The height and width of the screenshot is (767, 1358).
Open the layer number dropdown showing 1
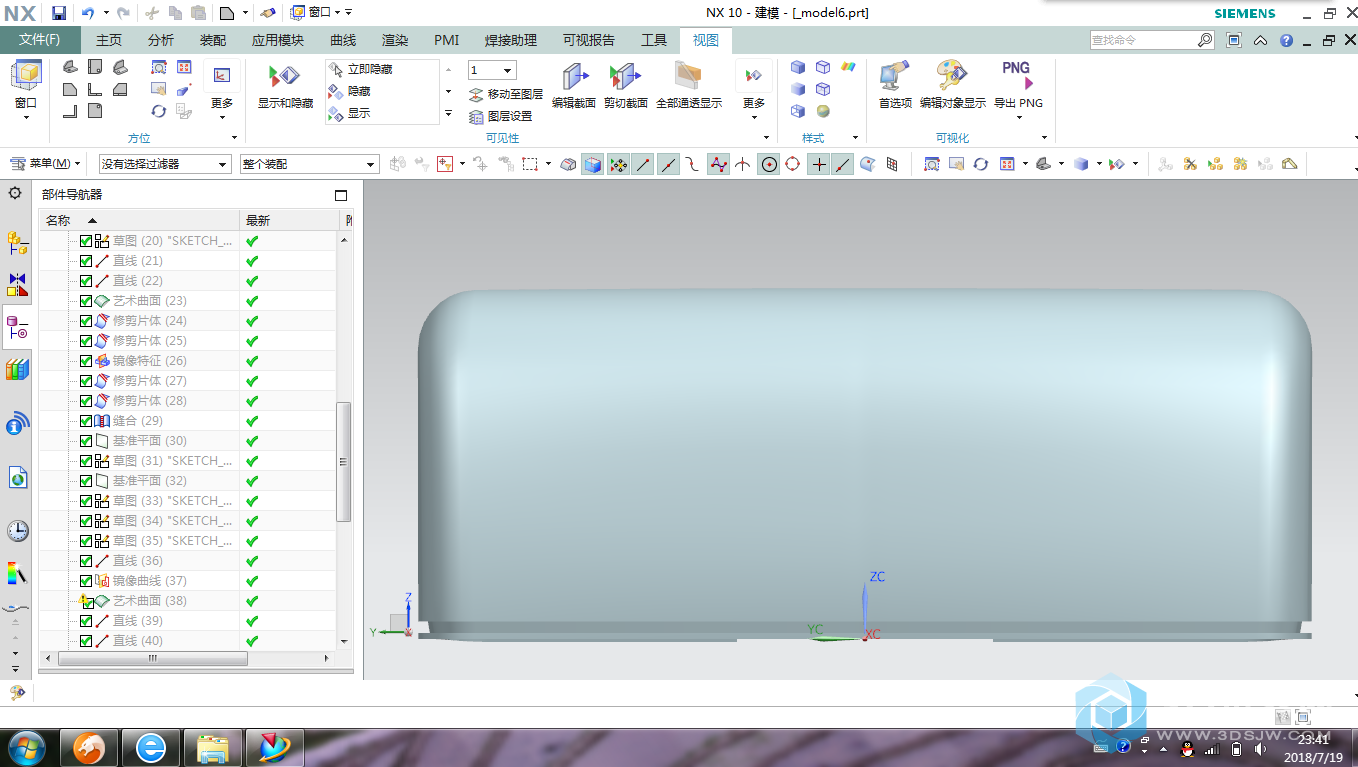click(x=492, y=70)
